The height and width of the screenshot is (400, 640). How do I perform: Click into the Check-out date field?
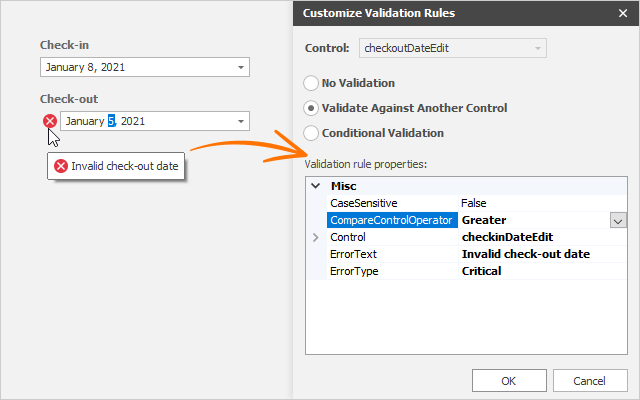point(146,122)
